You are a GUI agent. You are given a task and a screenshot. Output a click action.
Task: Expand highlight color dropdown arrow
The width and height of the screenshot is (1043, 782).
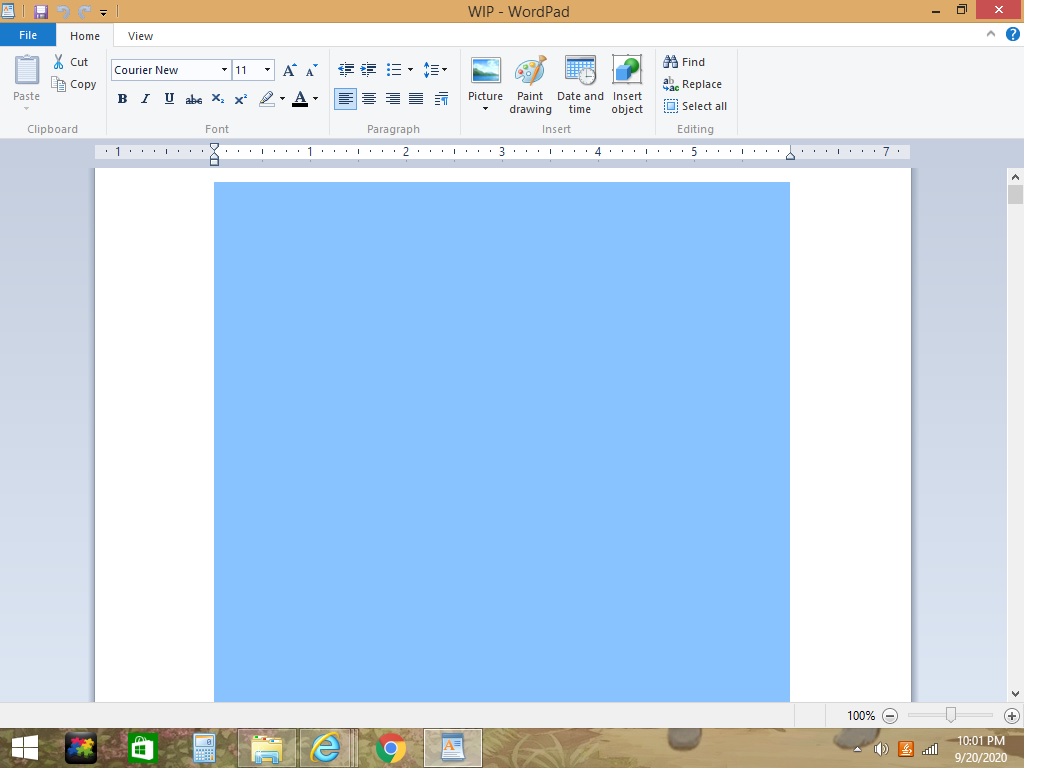[x=283, y=100]
